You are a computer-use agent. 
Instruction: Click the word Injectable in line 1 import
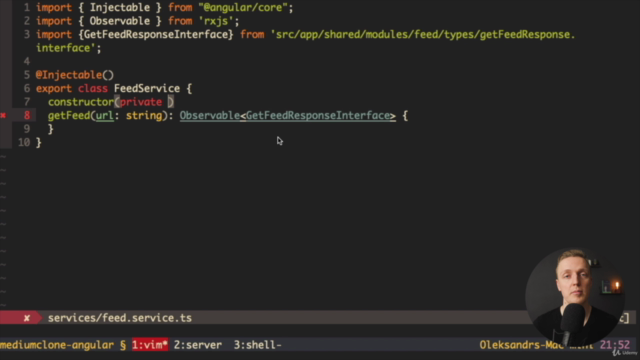coord(120,8)
